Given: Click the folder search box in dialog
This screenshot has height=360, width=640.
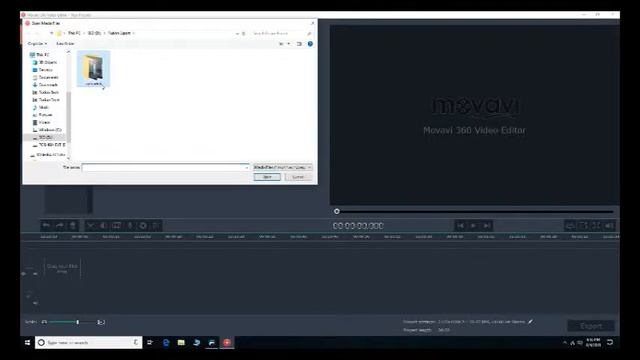Looking at the screenshot, I should [x=282, y=33].
